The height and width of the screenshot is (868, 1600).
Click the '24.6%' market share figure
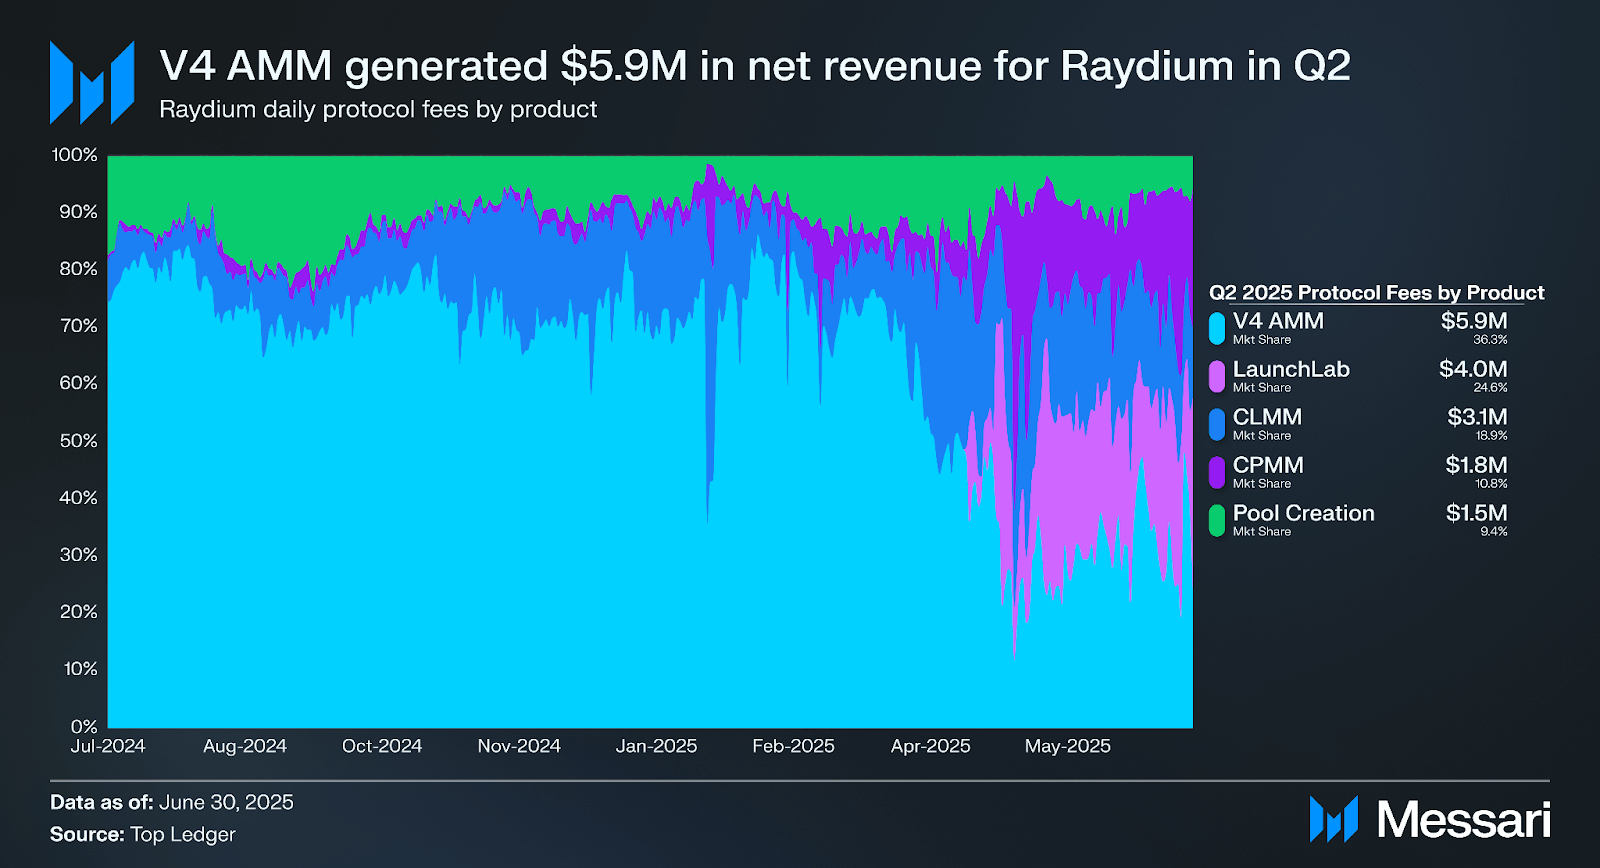(x=1490, y=388)
